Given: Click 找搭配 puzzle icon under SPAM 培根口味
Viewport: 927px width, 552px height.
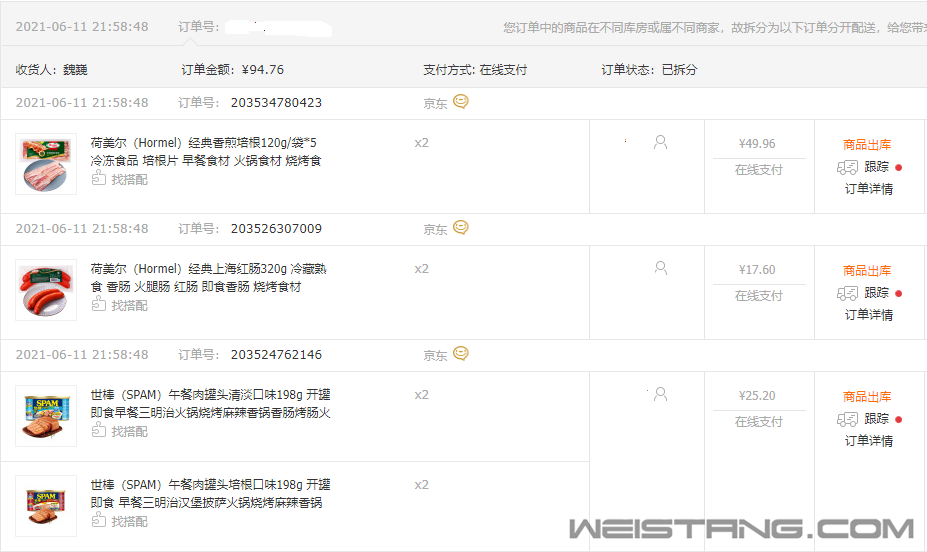Looking at the screenshot, I should pyautogui.click(x=99, y=519).
